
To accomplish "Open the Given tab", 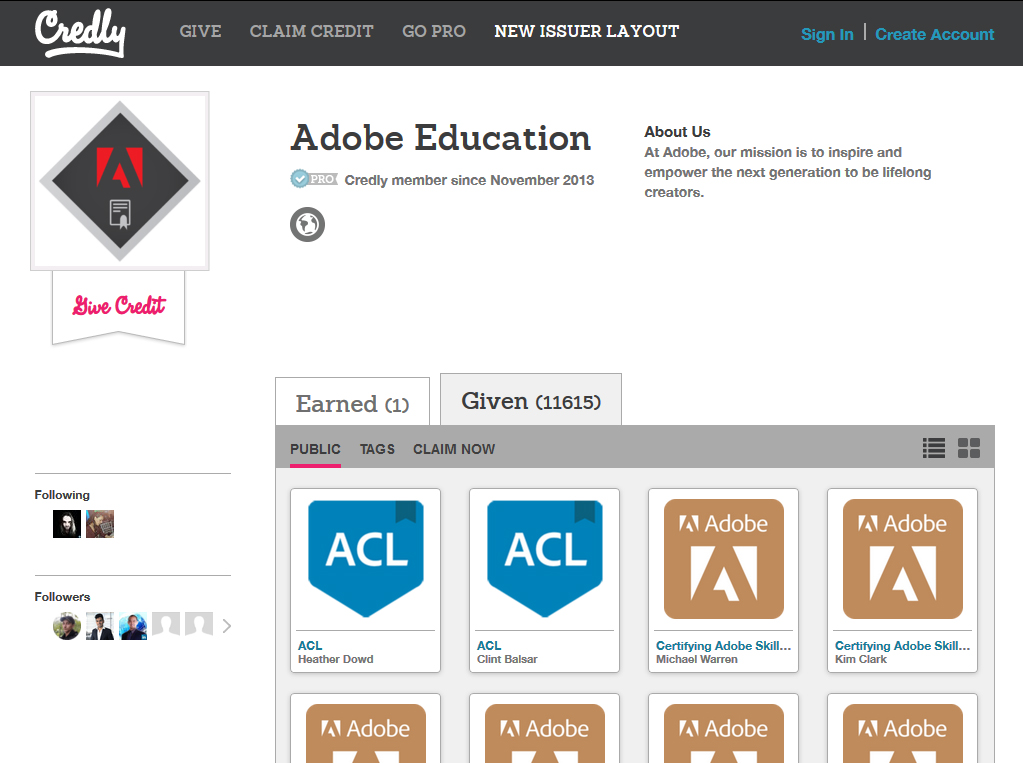I will pos(530,400).
